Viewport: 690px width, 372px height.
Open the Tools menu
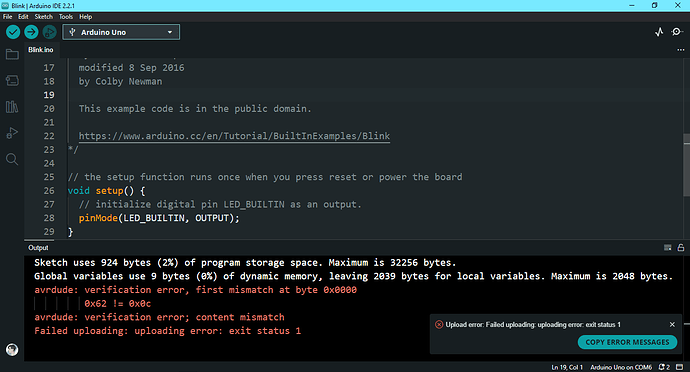point(66,17)
